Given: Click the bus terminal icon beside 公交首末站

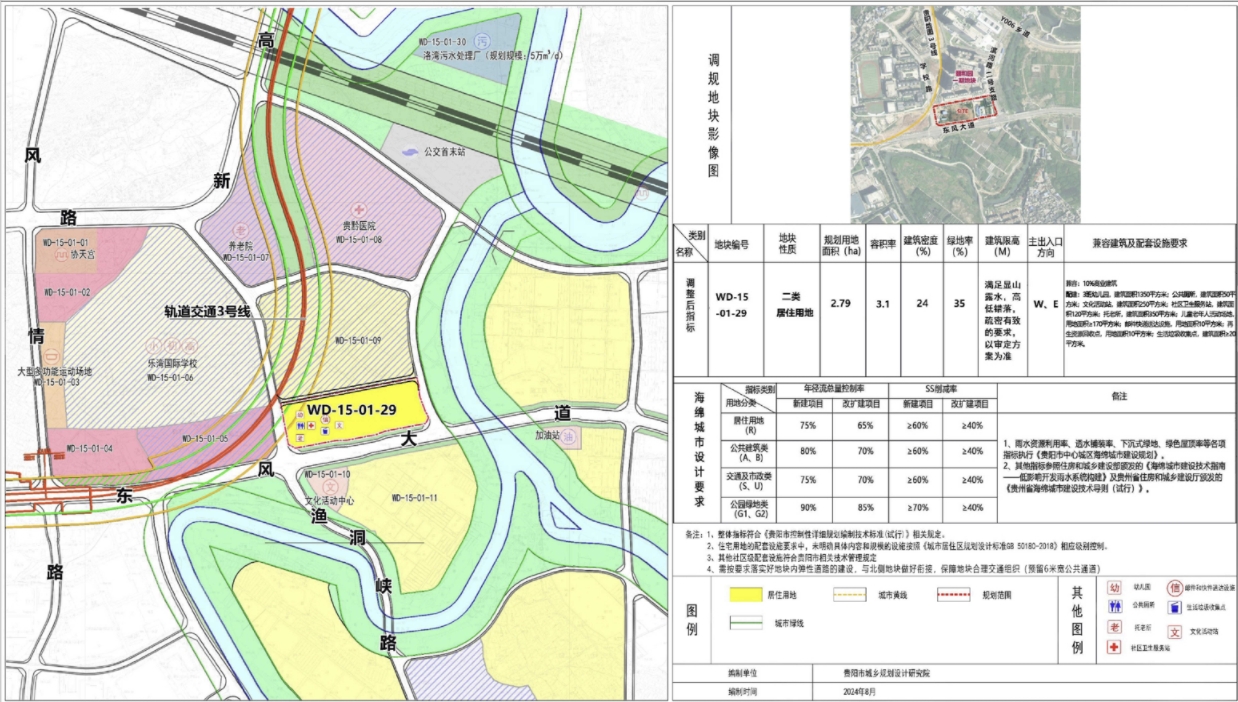Looking at the screenshot, I should pos(410,152).
